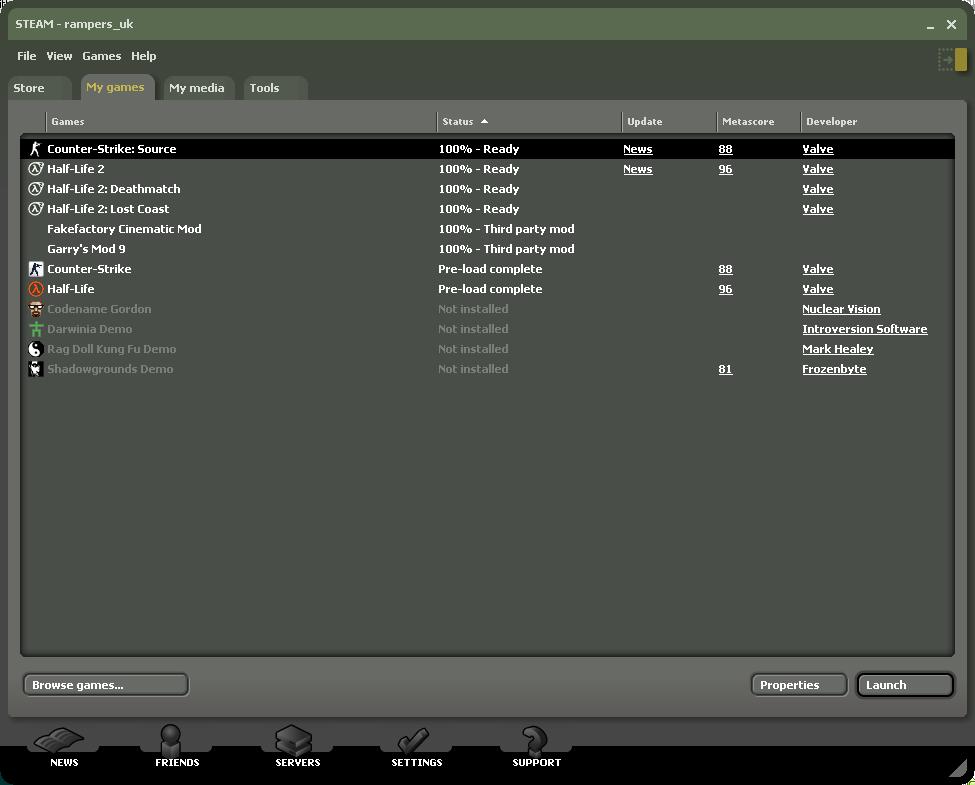The height and width of the screenshot is (785, 975).
Task: Open the Settings checkmark icon
Action: [x=414, y=741]
